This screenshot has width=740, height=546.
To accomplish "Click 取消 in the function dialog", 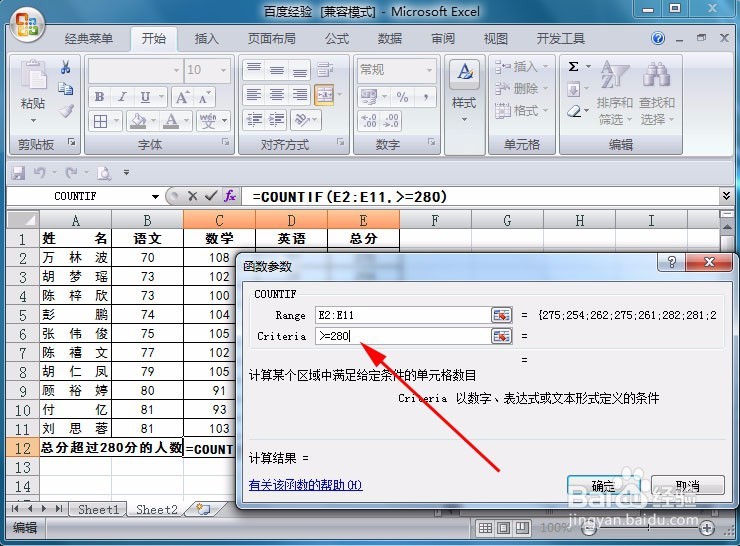I will 688,485.
